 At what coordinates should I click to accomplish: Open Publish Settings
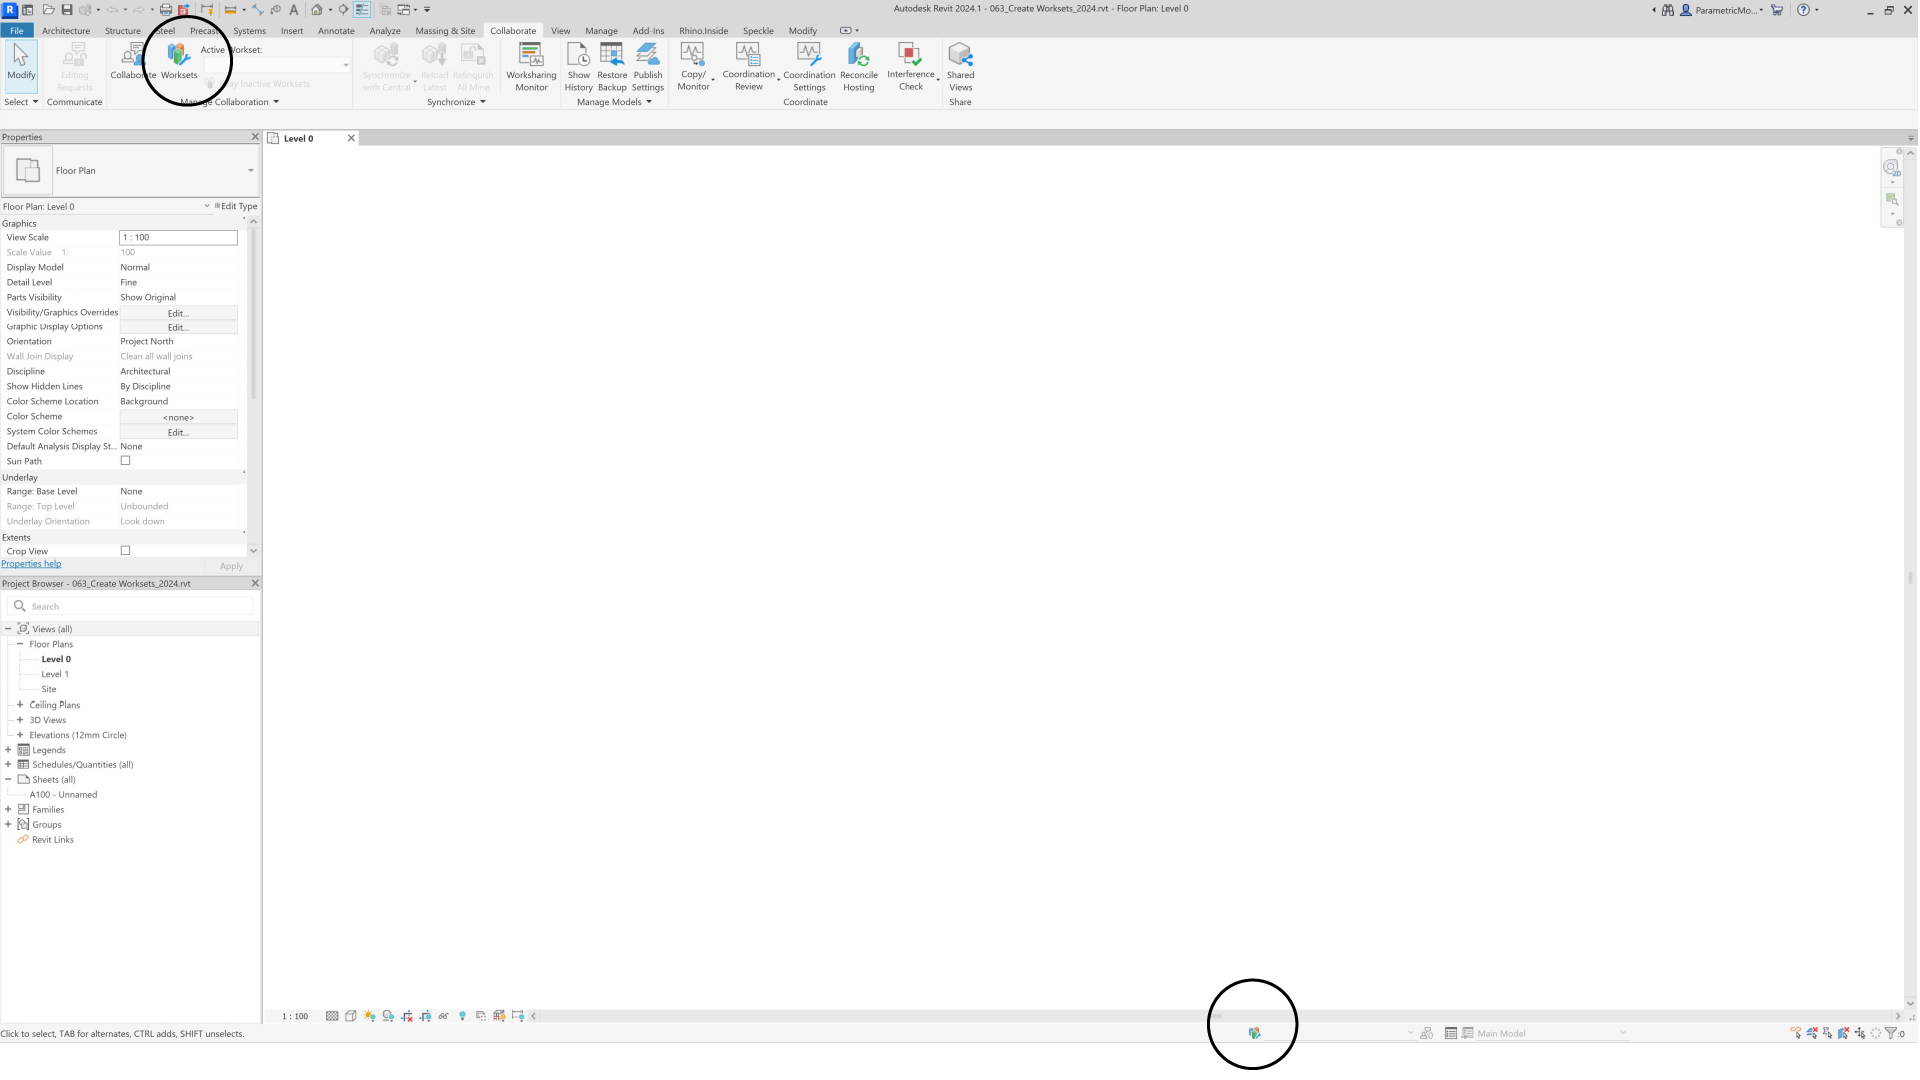coord(648,65)
